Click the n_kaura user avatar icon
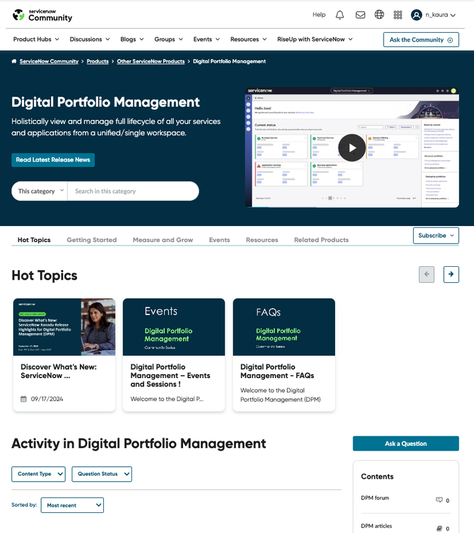The image size is (474, 533). coord(416,15)
